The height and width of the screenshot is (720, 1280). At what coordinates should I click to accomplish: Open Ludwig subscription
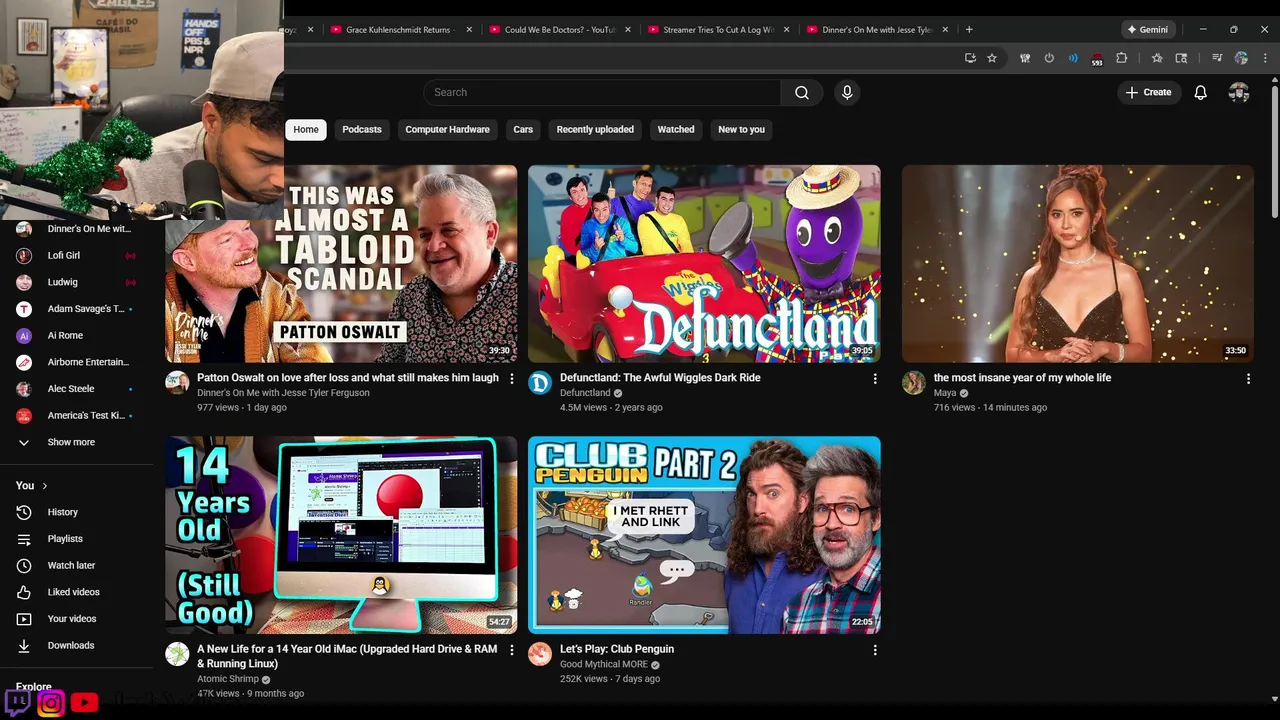tap(77, 282)
